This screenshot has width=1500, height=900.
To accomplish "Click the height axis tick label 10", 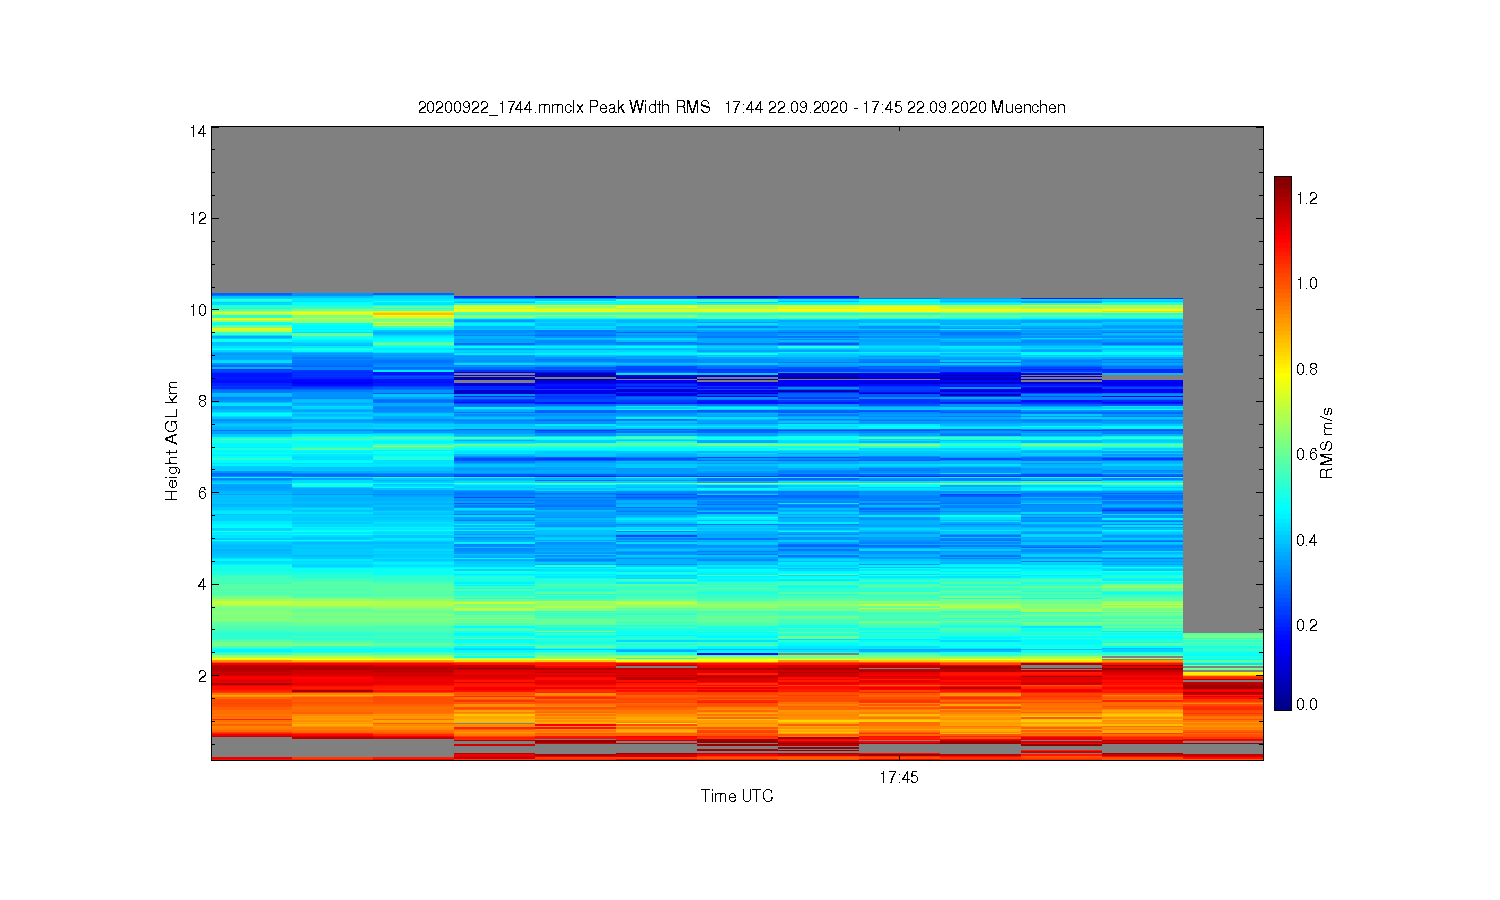I will point(197,310).
